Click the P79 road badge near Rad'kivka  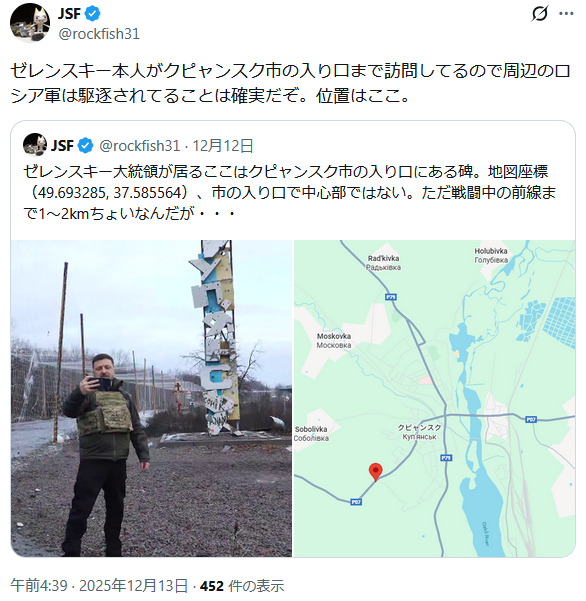(391, 297)
